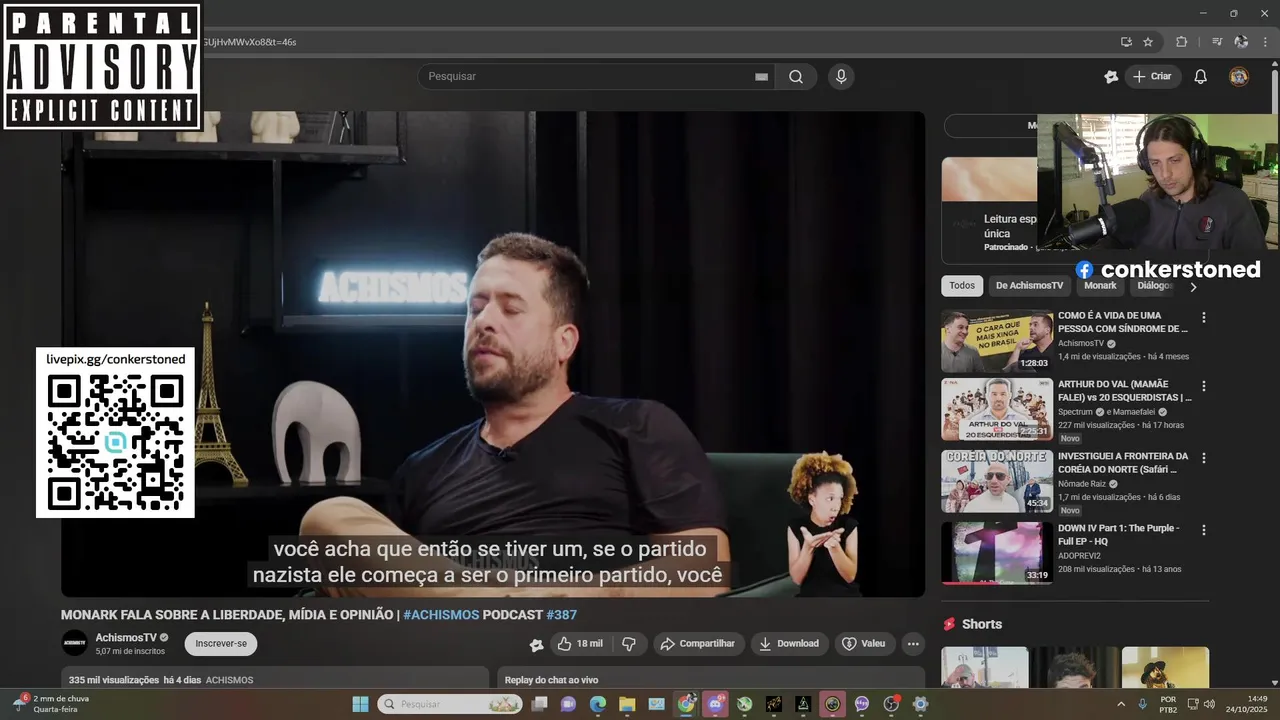Open Windows Start menu
1280x720 pixels.
360,704
